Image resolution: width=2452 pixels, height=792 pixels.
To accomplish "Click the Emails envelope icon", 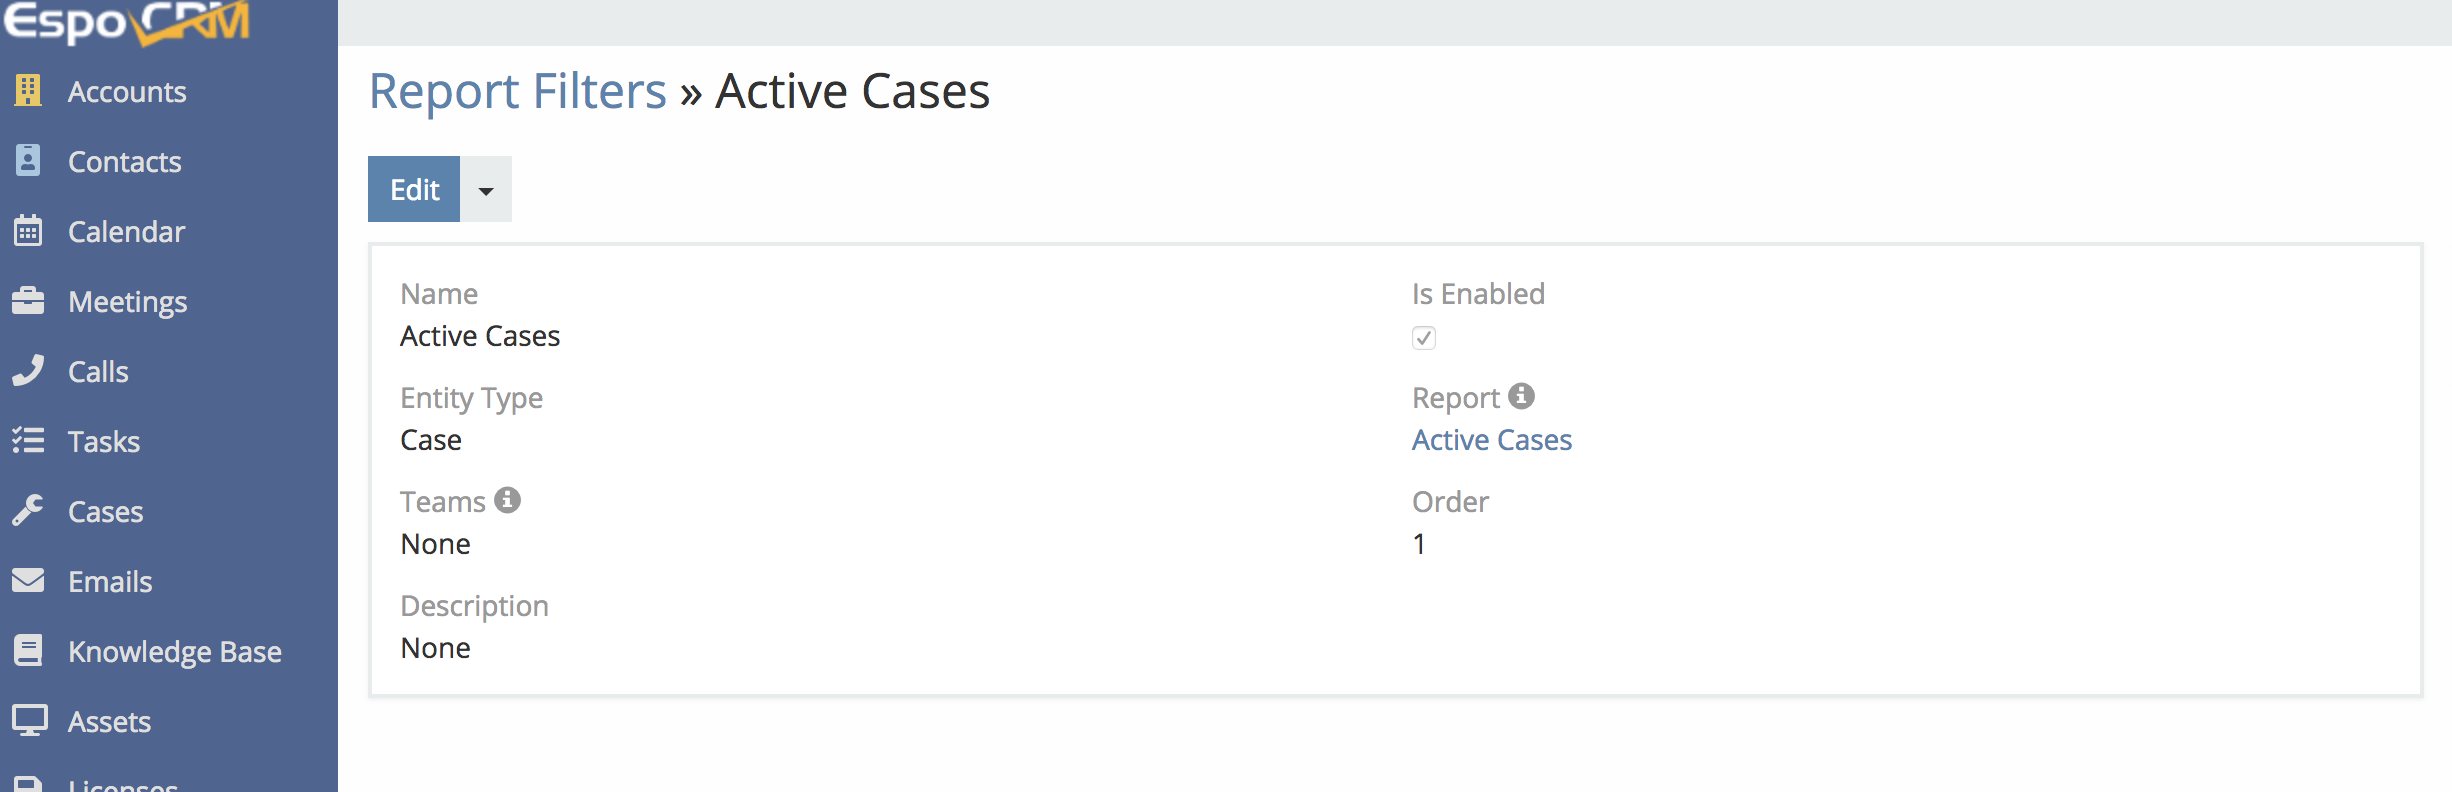I will click(28, 581).
